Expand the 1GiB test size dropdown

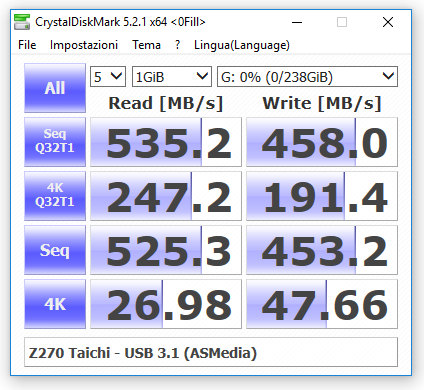click(172, 77)
